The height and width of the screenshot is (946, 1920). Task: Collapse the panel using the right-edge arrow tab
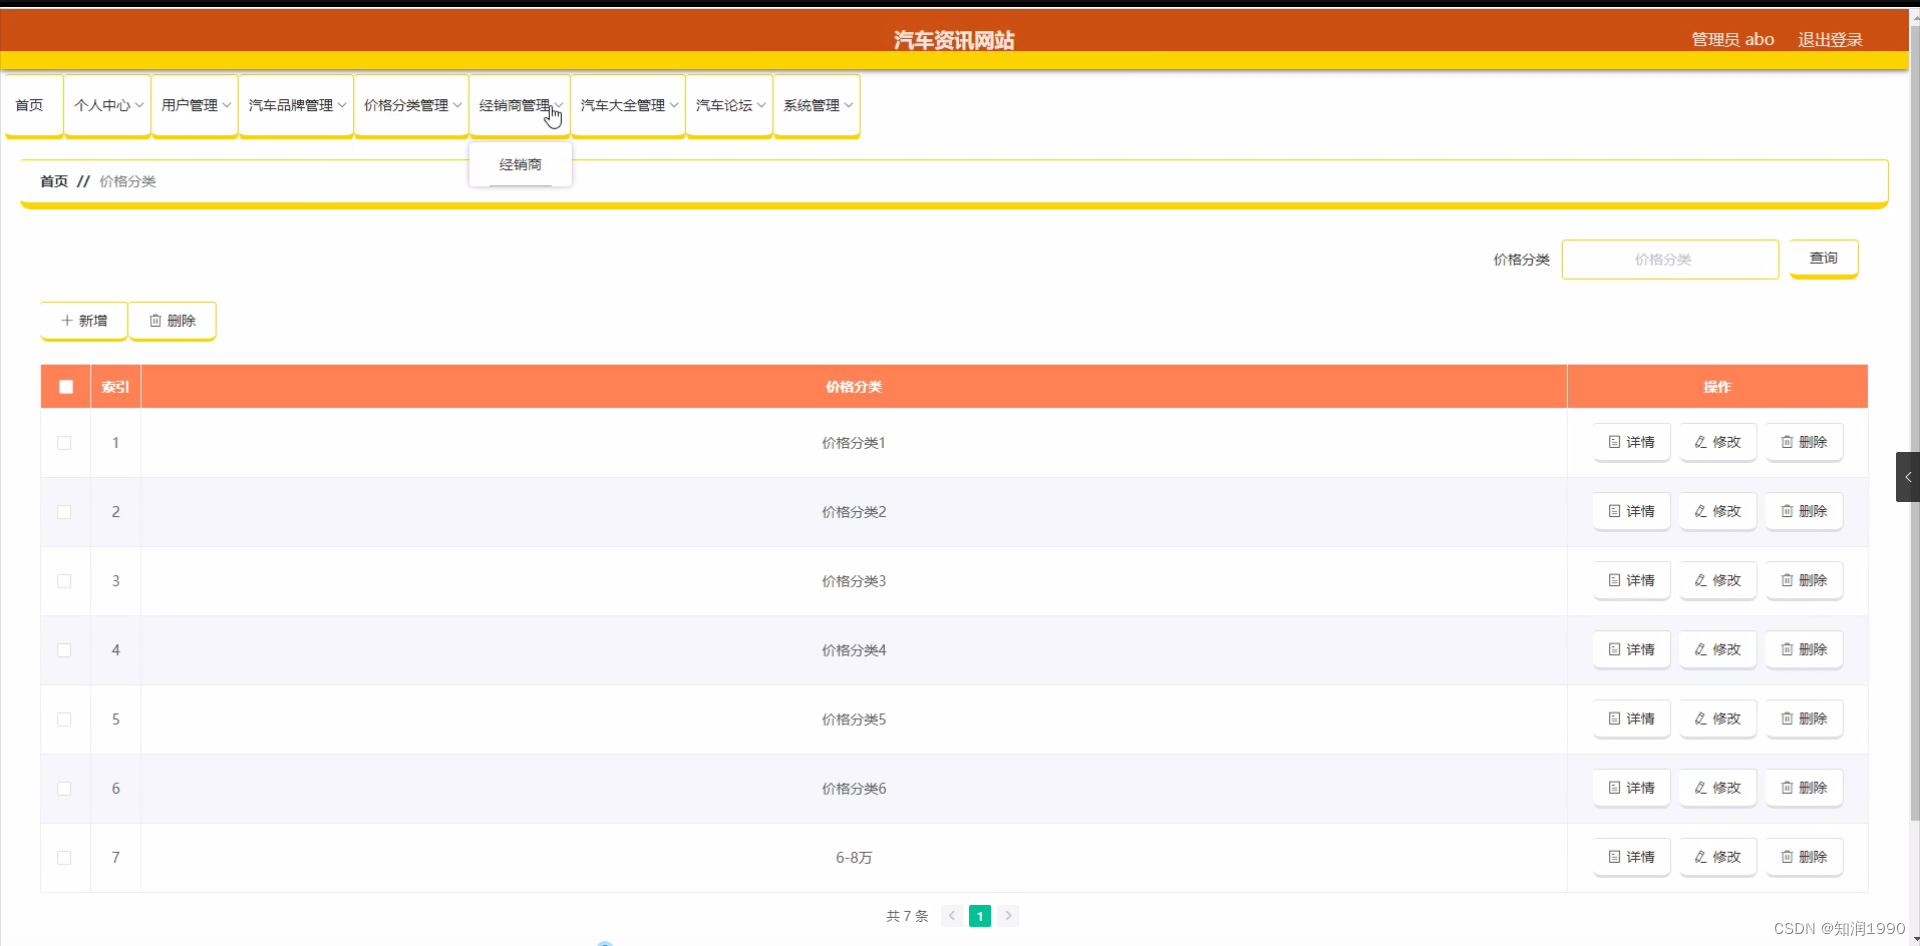point(1908,477)
